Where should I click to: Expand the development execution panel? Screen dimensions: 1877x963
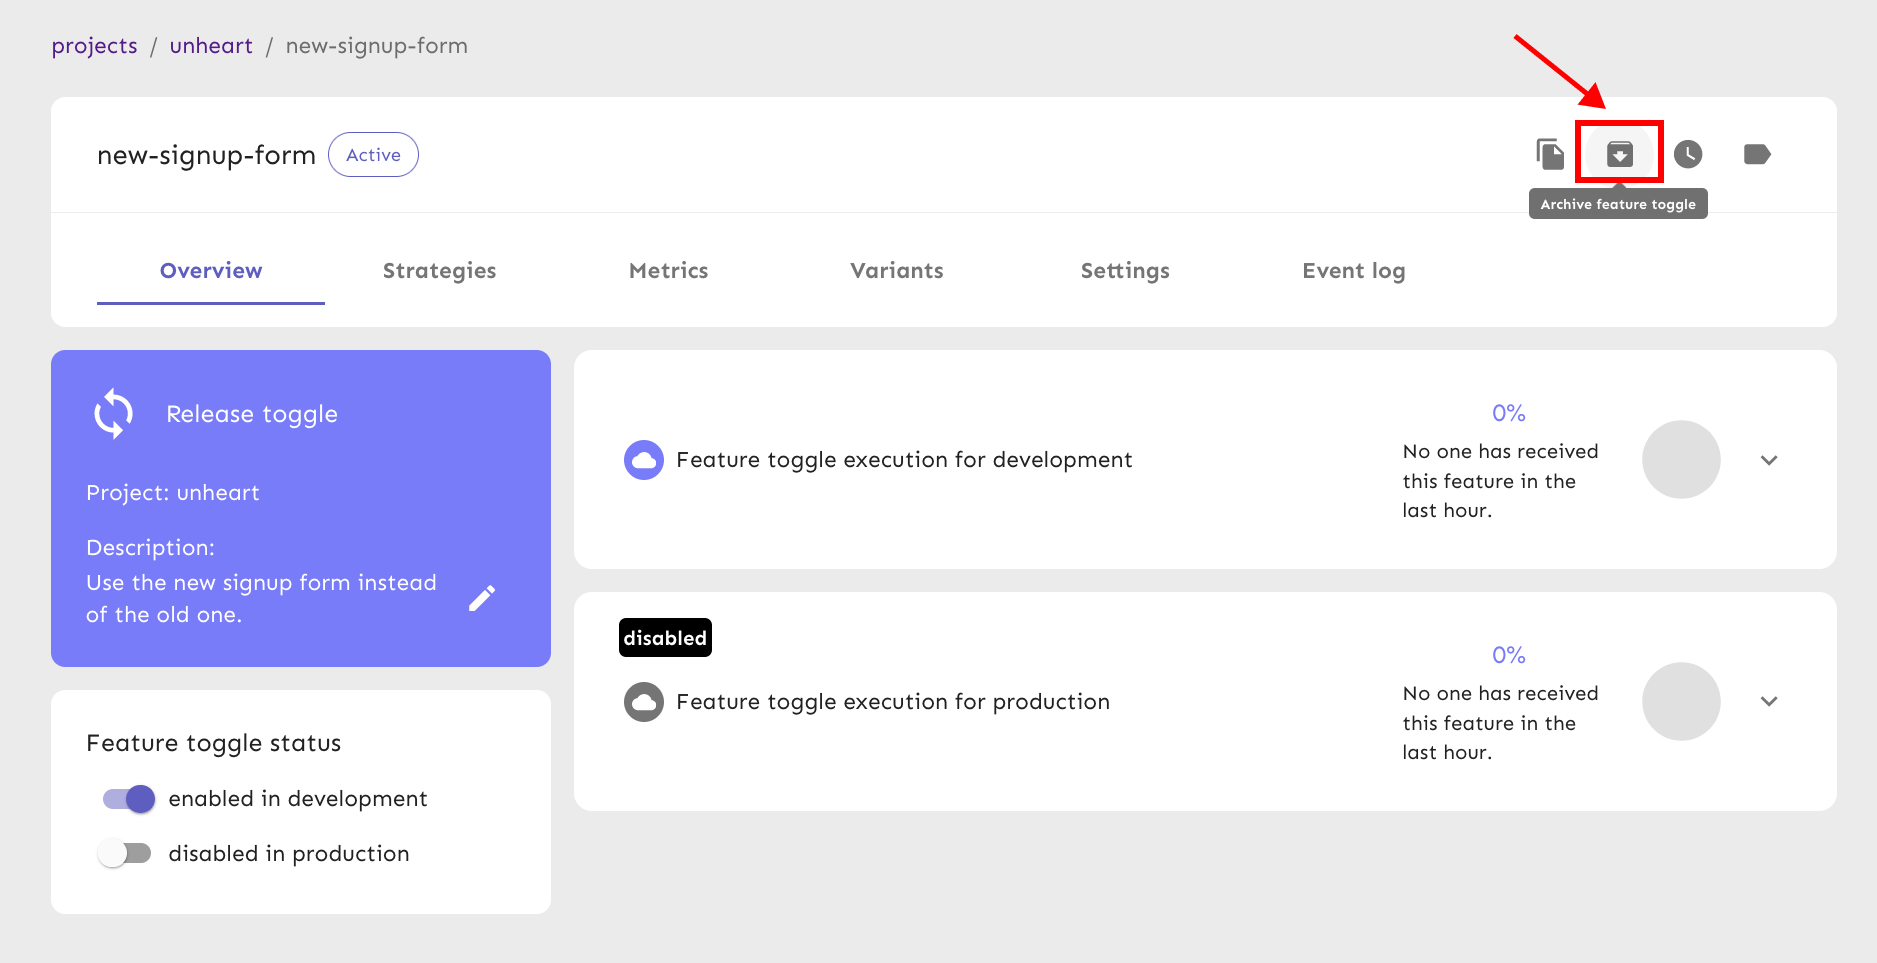click(x=1769, y=460)
